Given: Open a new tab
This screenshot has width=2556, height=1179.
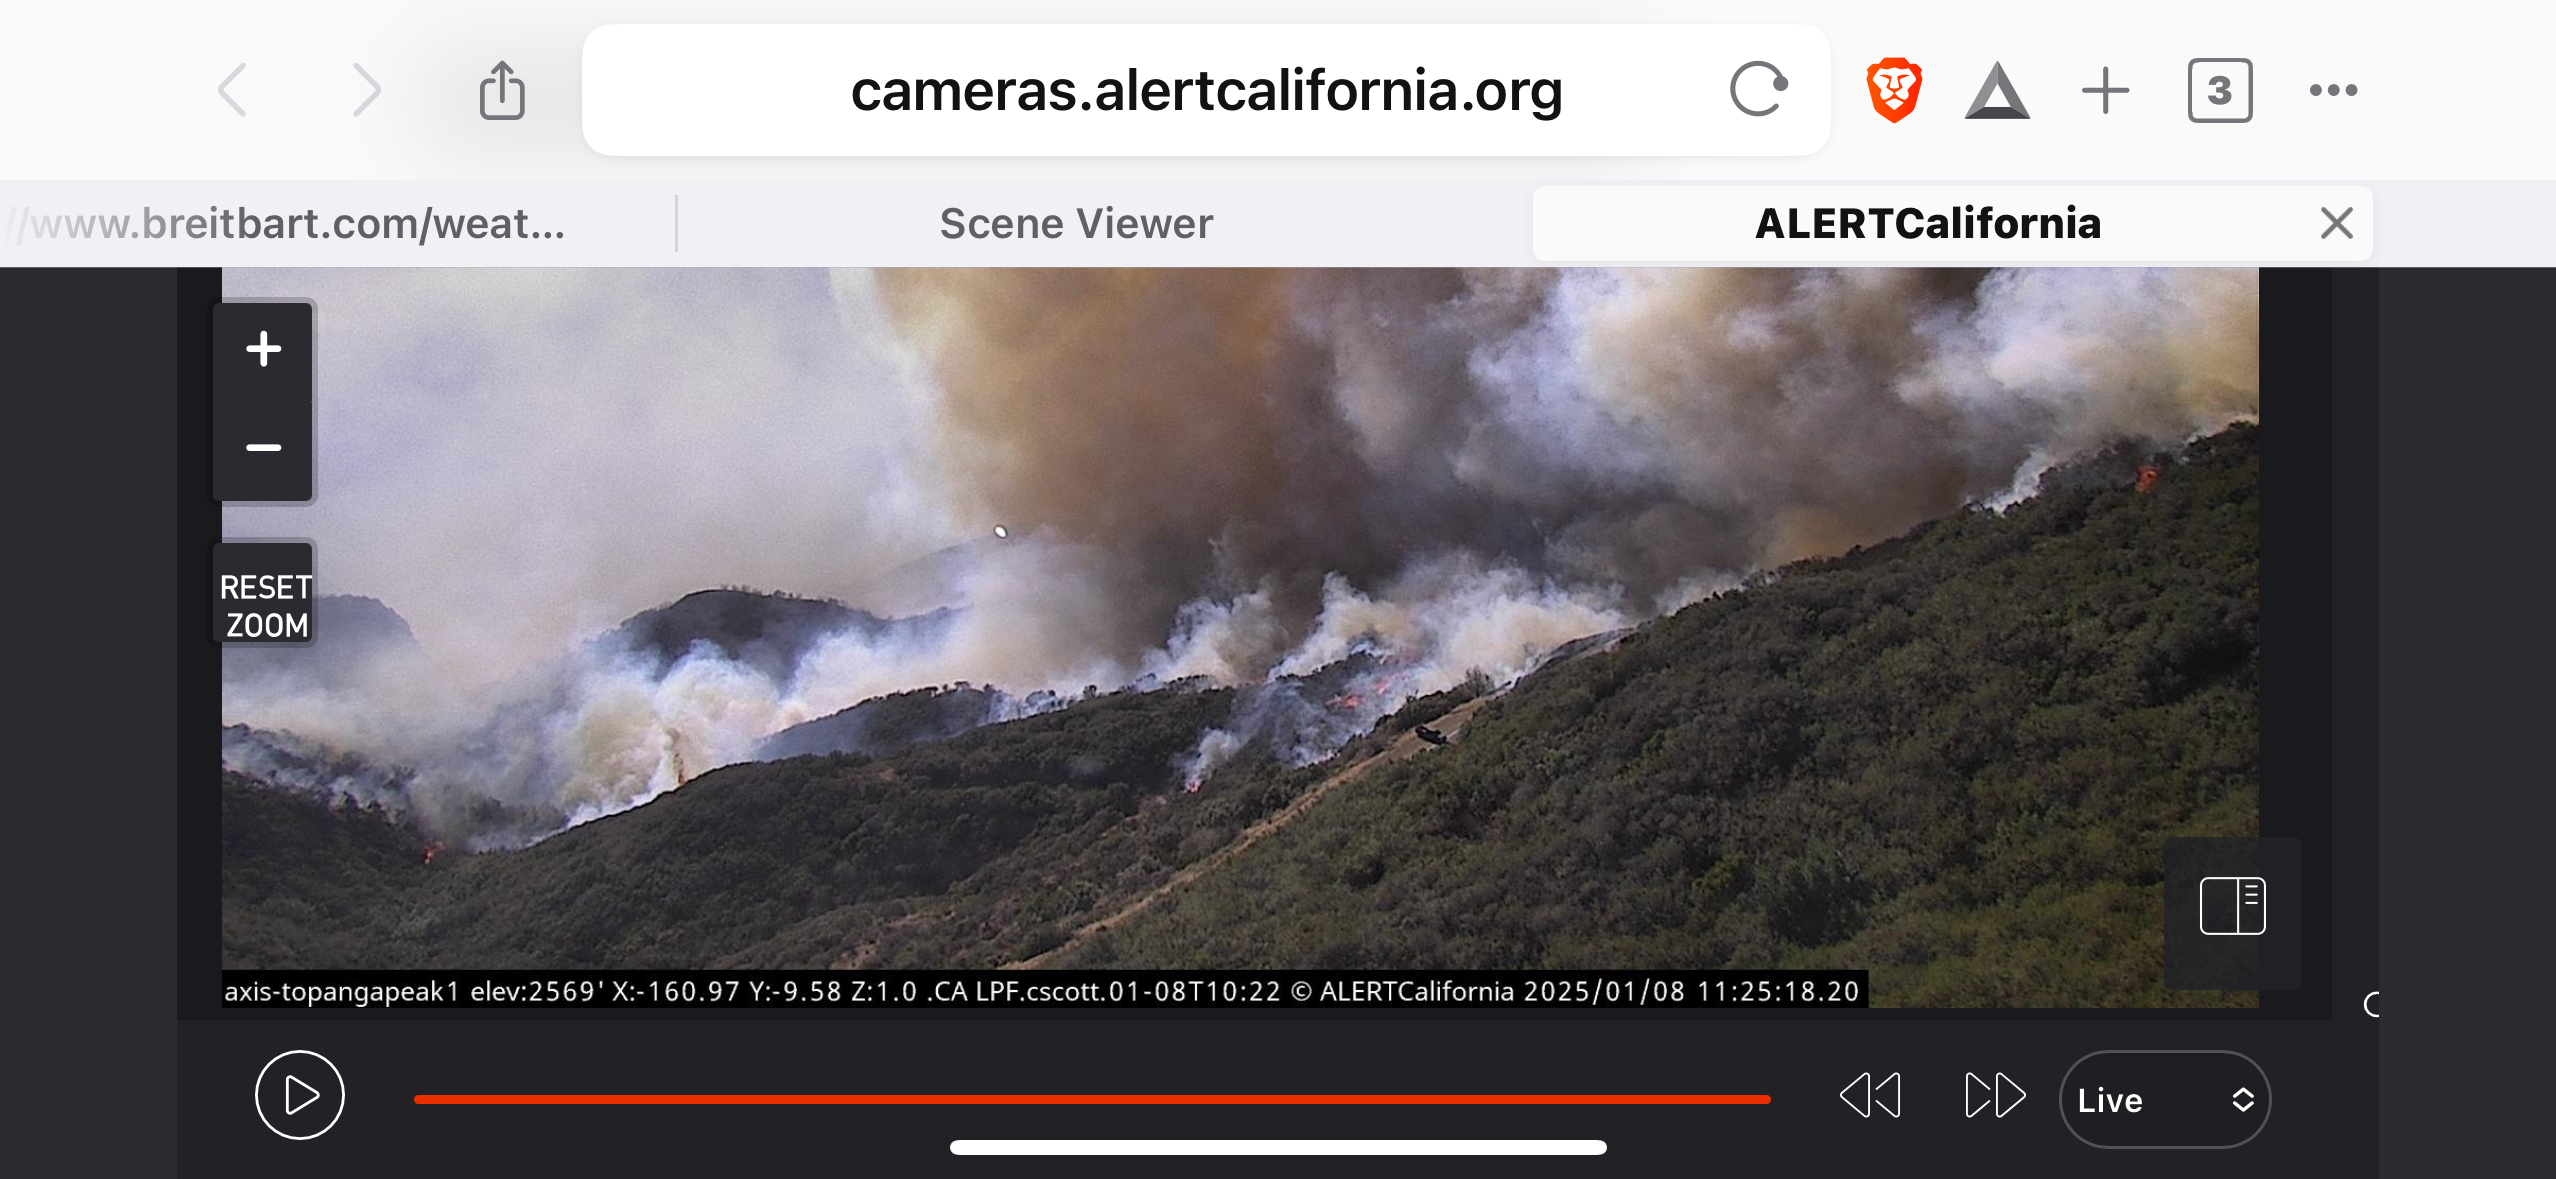Looking at the screenshot, I should [x=2106, y=90].
